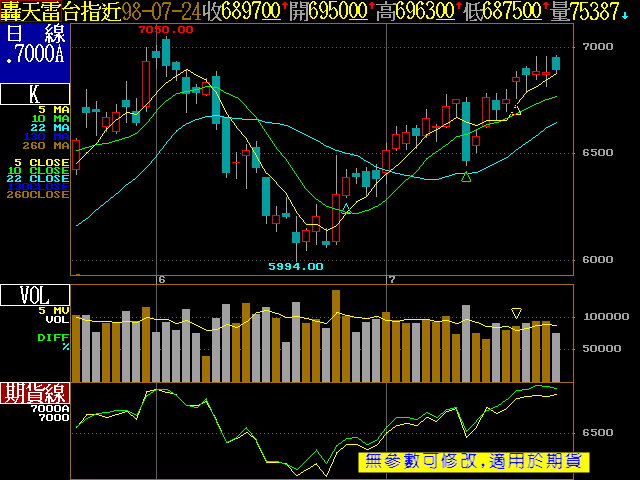The image size is (640, 480).
Task: Click the red up arrow after 開695000
Action: coord(370,8)
